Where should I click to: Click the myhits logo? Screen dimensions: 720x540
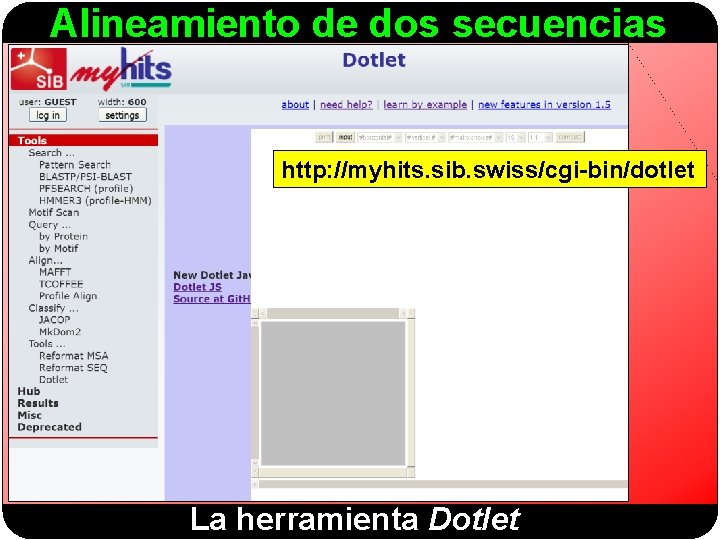[x=121, y=69]
